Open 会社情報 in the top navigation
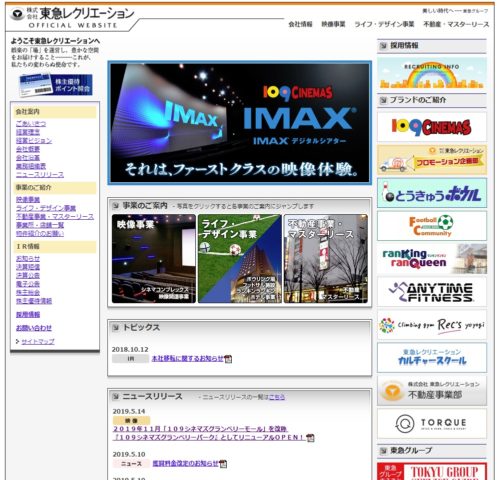The image size is (500, 480). coord(300,24)
